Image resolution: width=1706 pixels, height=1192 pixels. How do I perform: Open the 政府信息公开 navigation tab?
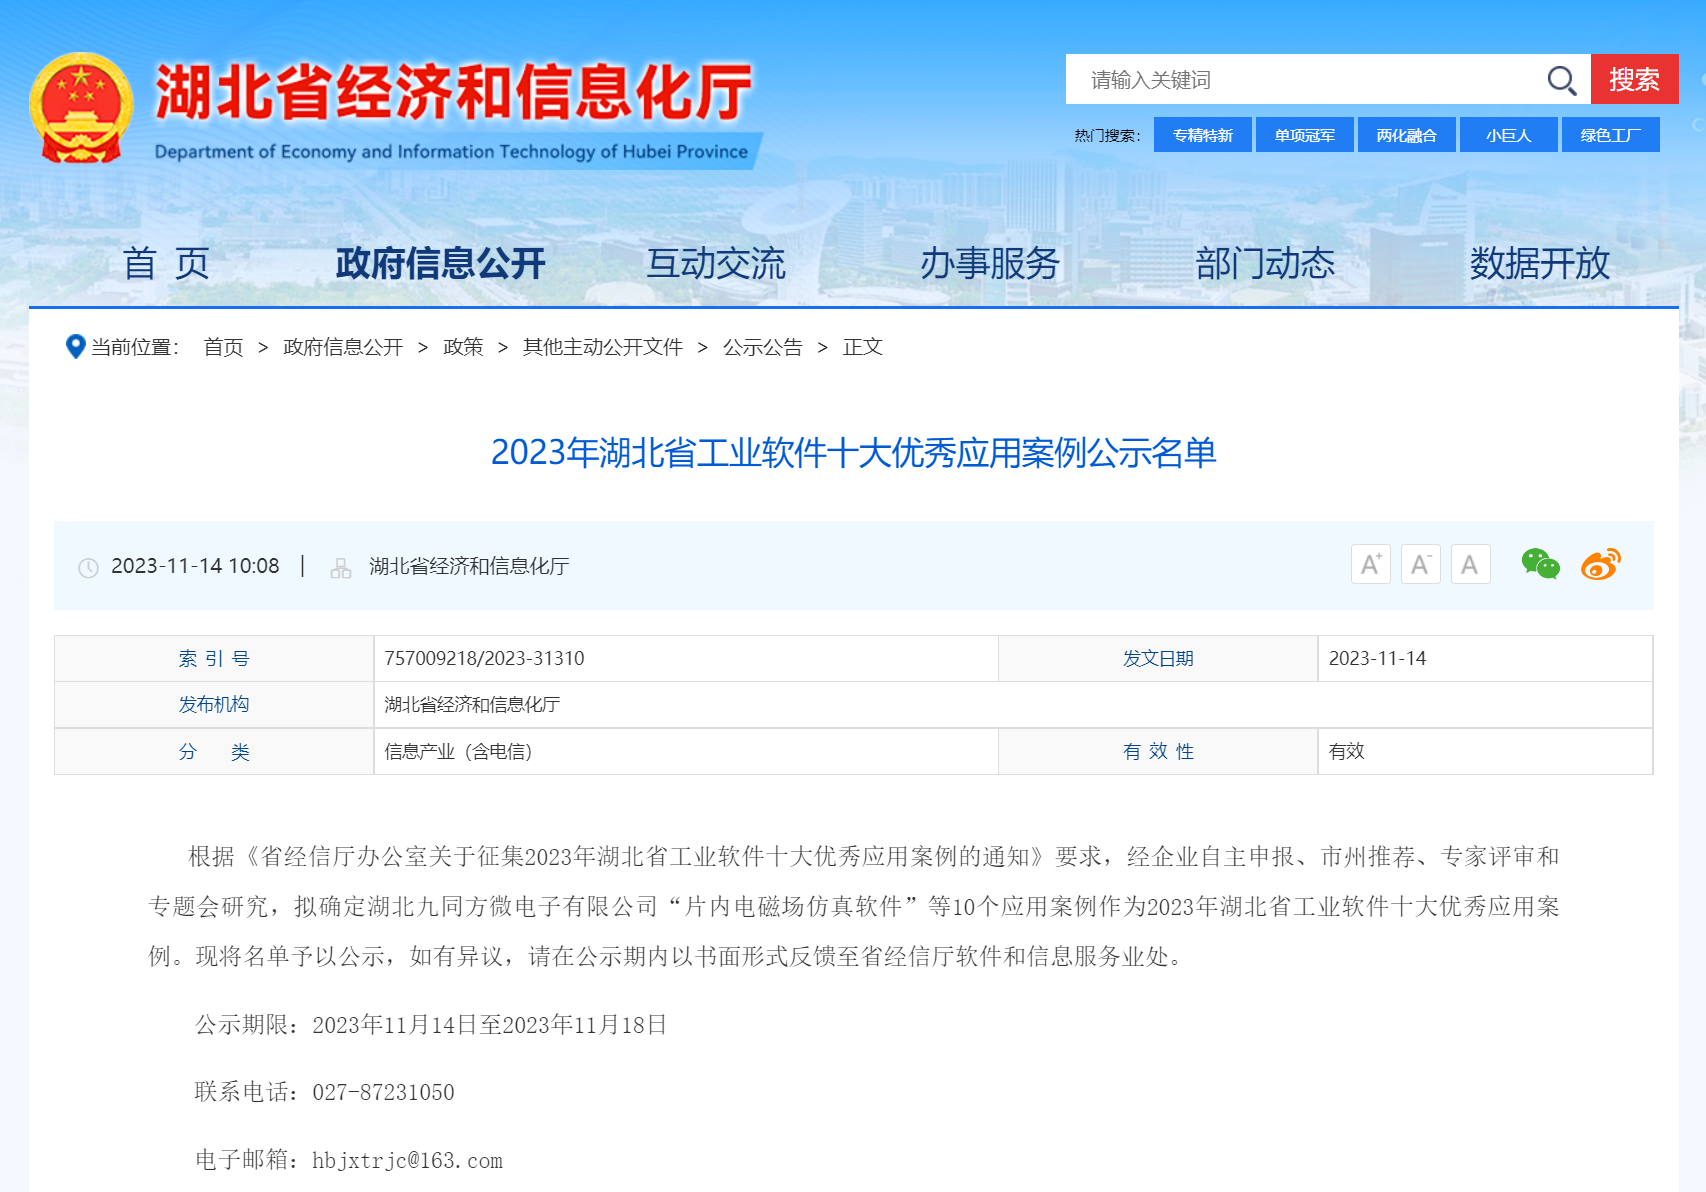(440, 264)
